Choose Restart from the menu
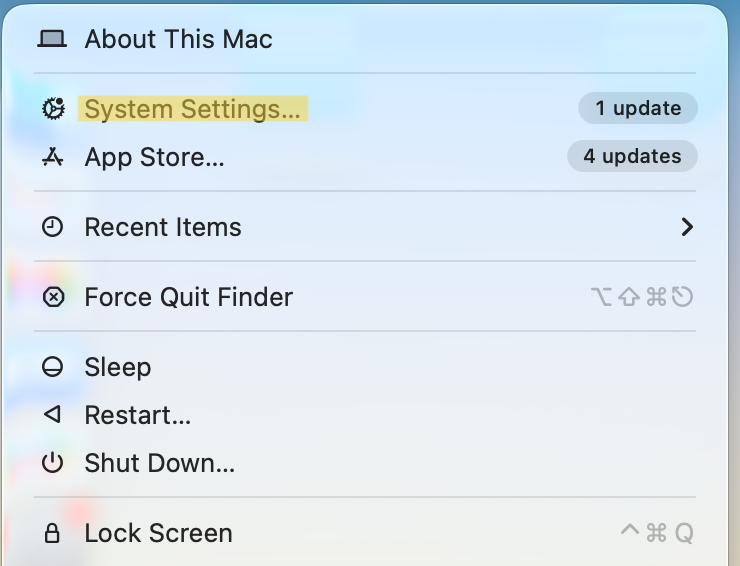The height and width of the screenshot is (566, 740). [x=137, y=414]
